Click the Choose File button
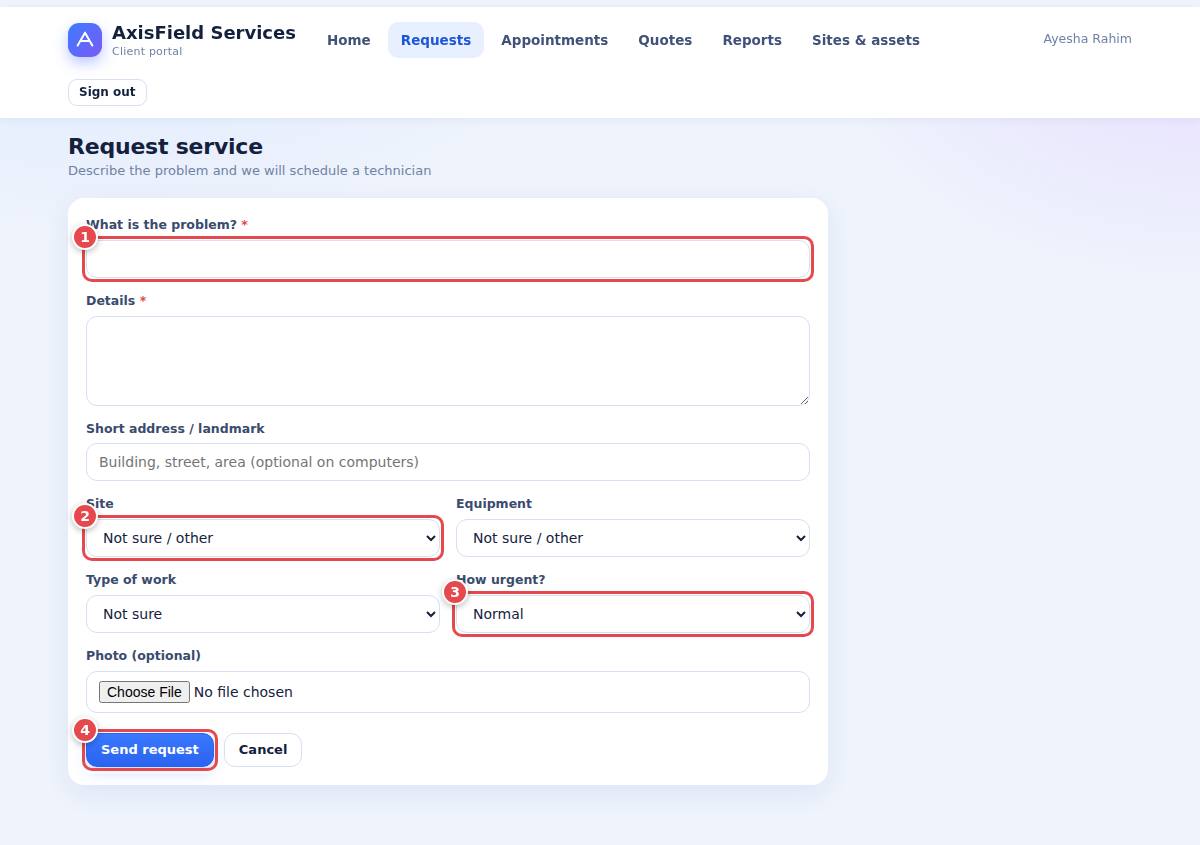This screenshot has height=845, width=1200. 144,692
